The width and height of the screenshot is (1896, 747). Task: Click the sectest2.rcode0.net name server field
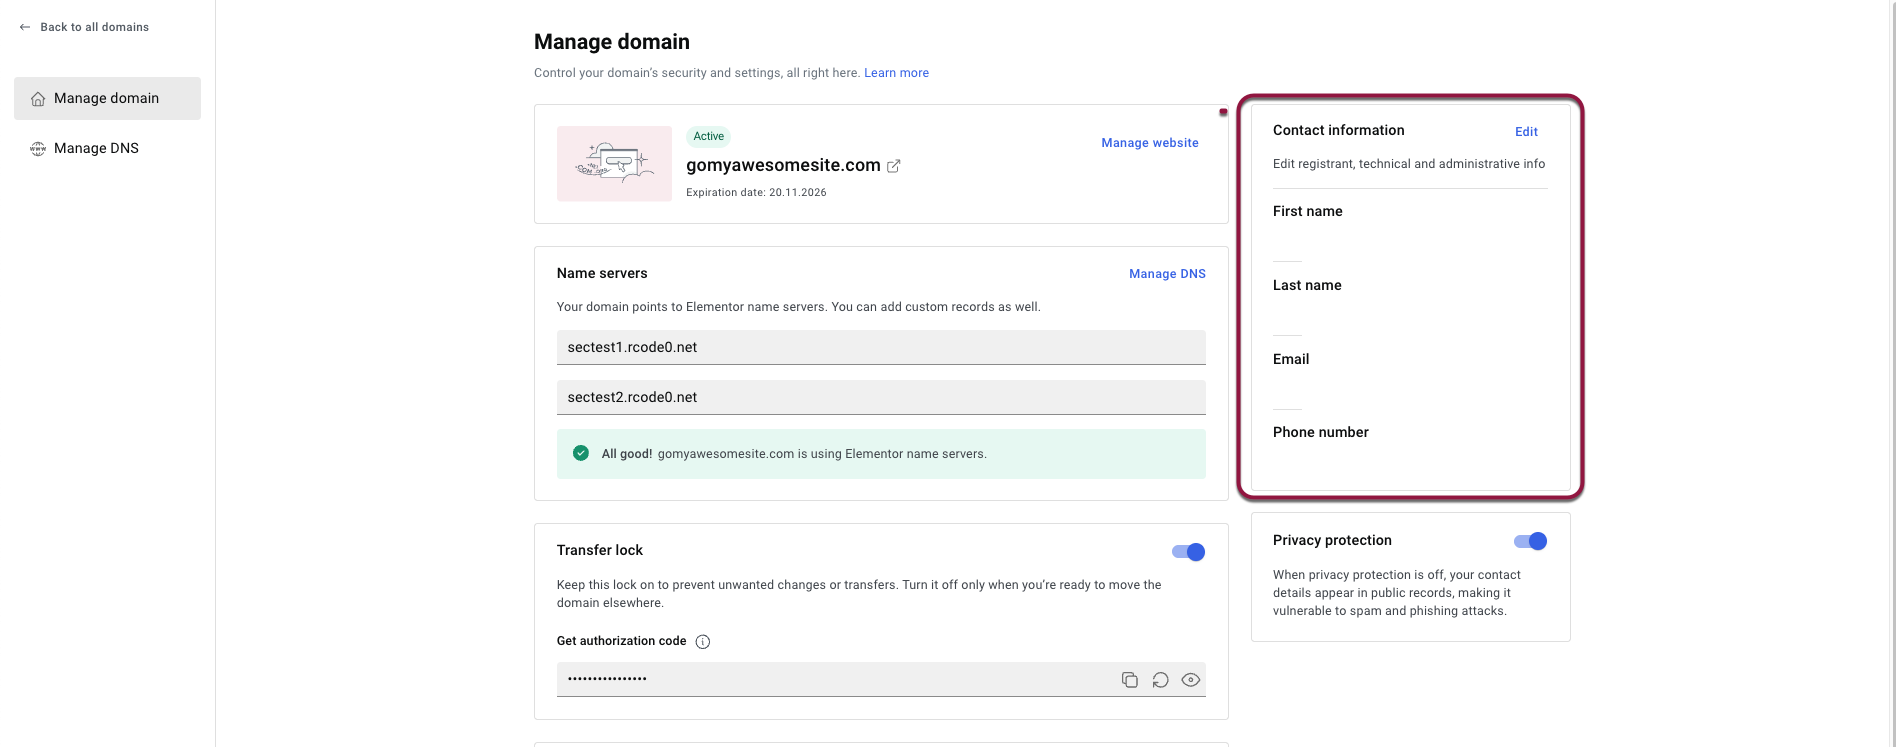[x=880, y=398]
